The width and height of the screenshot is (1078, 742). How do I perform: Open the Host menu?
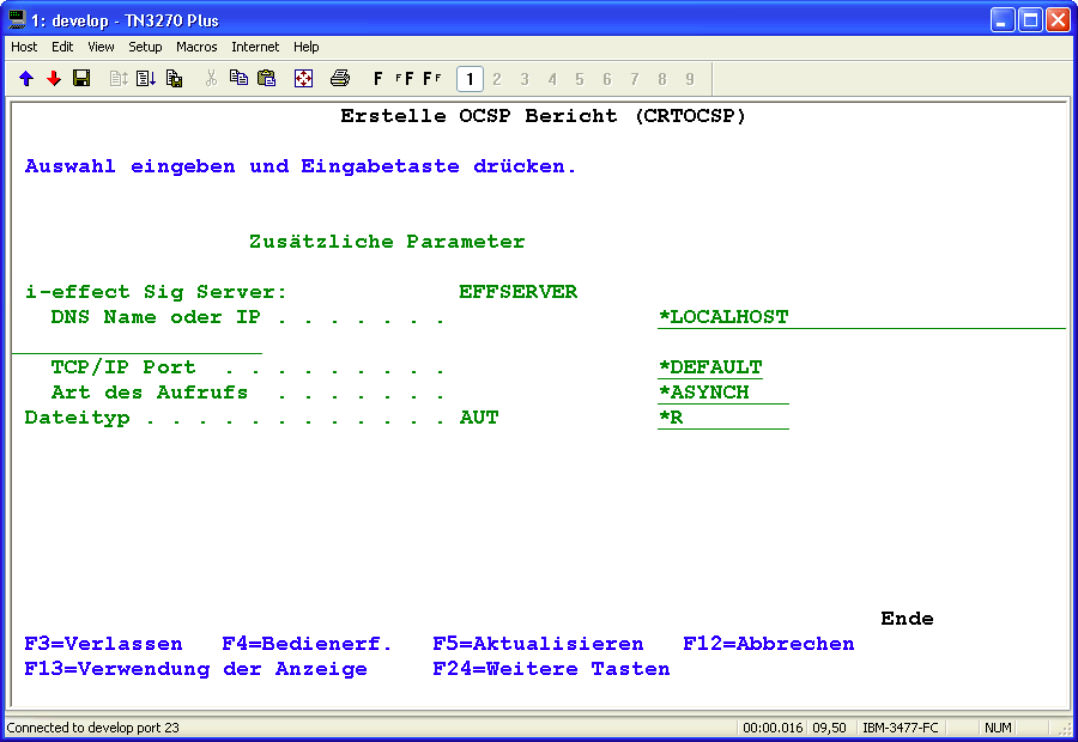[x=24, y=47]
